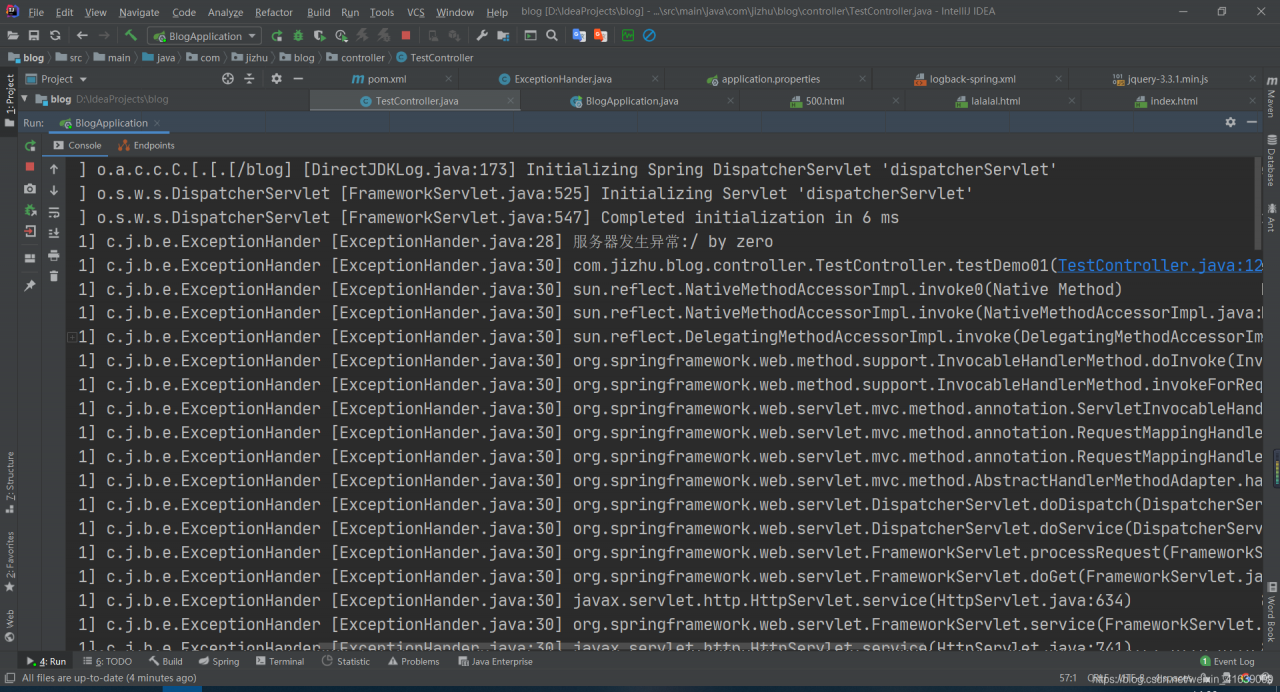Open Project panel gear settings
This screenshot has height=692, width=1280.
(277, 79)
